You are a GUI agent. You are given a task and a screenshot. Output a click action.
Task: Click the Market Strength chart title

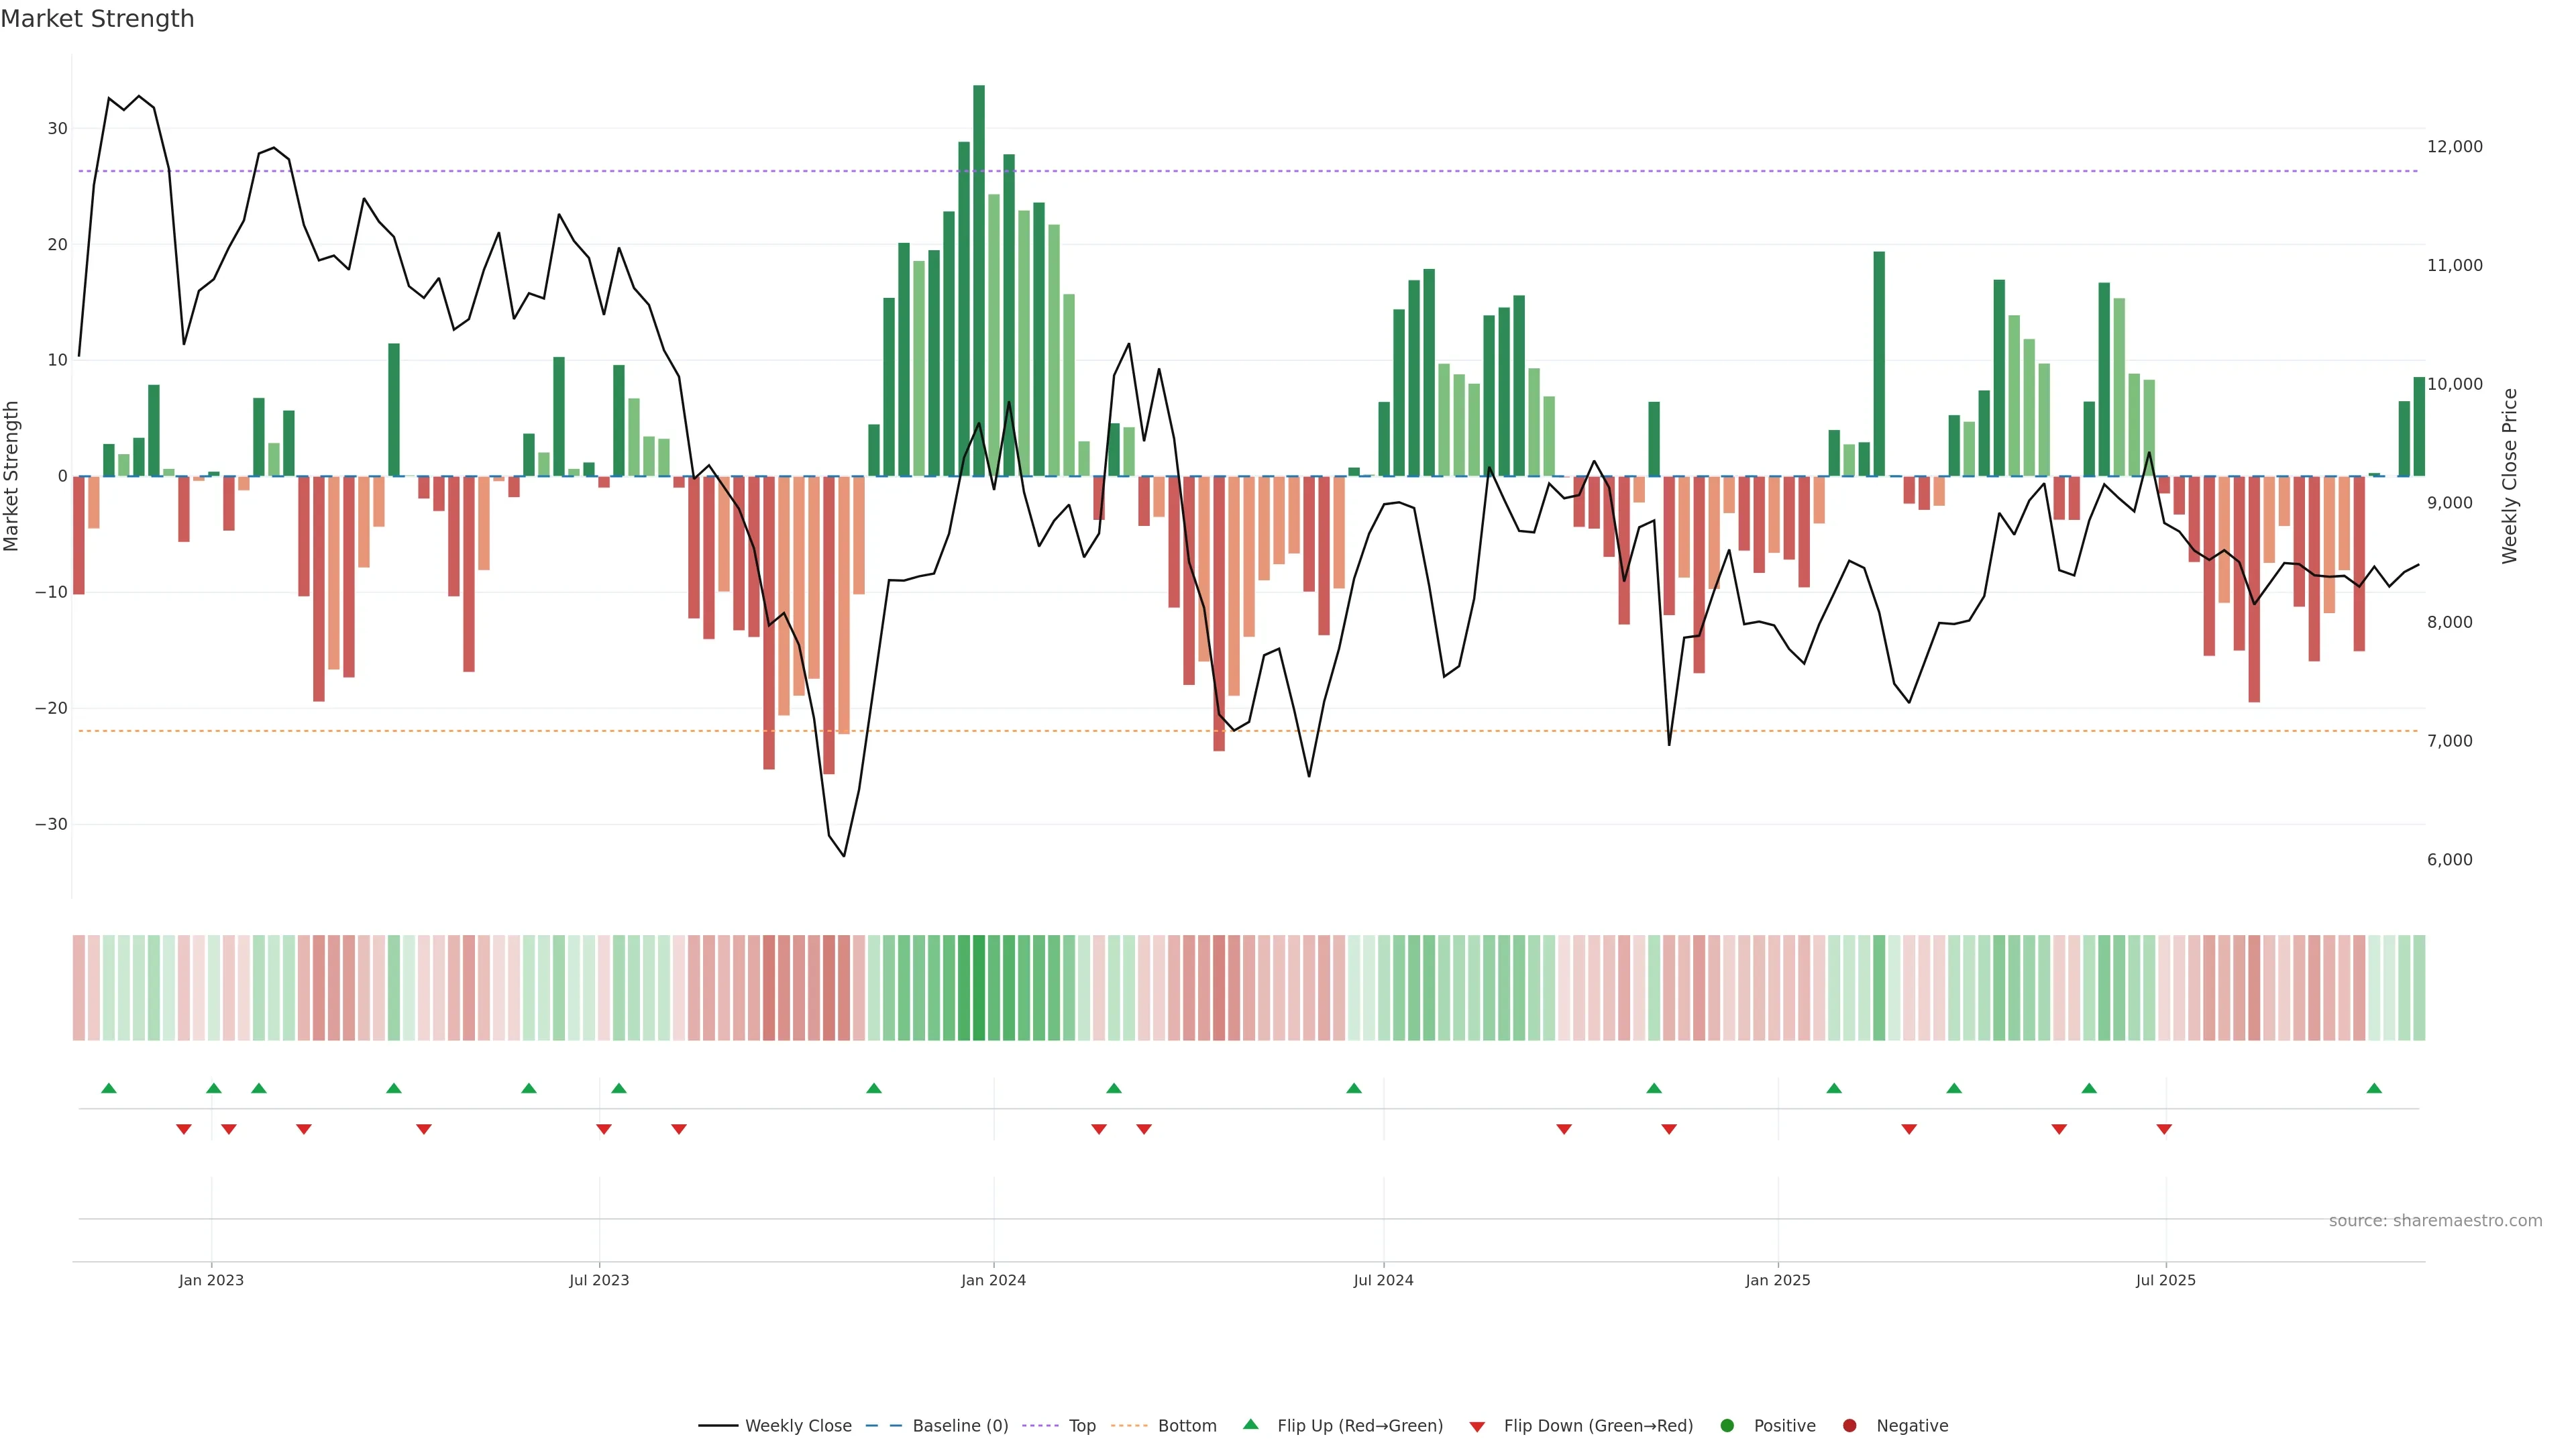[x=97, y=19]
